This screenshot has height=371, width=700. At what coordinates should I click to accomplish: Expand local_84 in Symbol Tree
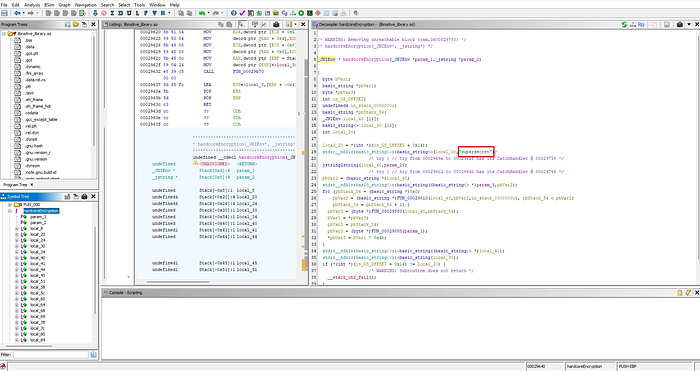pos(17,340)
